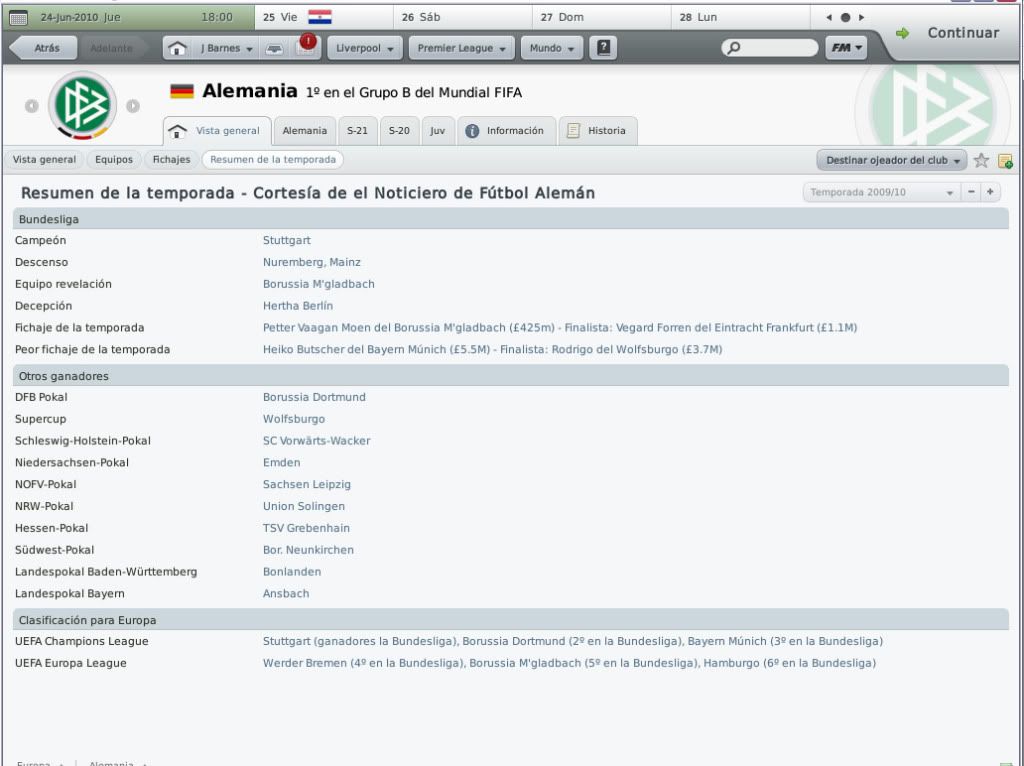Select the Equipos sub-tab
Screen dimensions: 1024x766
click(114, 159)
